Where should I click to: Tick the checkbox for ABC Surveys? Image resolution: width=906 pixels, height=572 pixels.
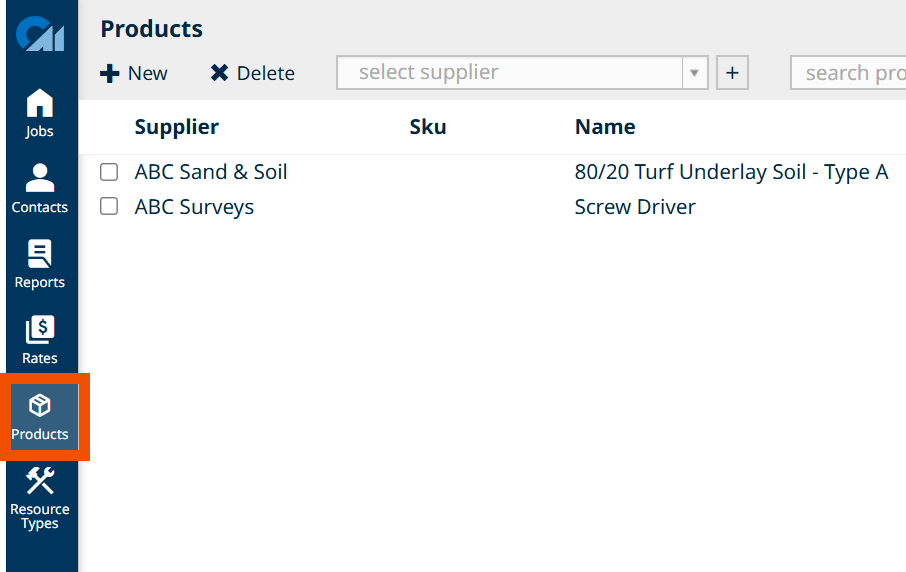pos(109,206)
